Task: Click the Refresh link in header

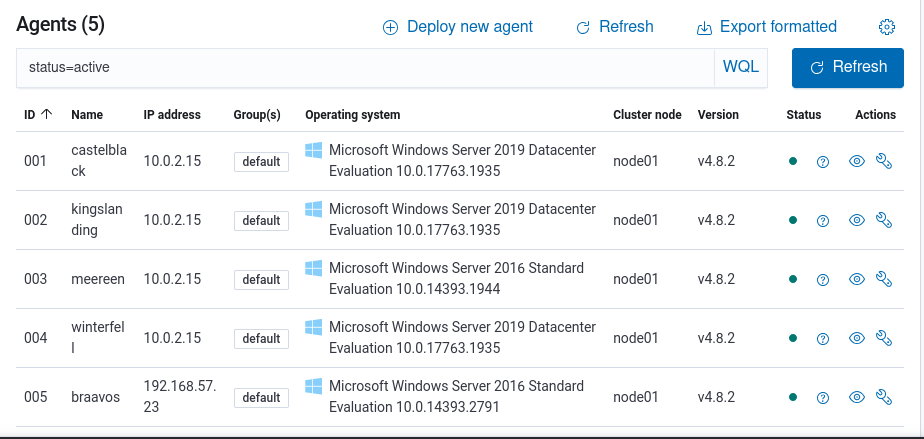Action: tap(615, 27)
